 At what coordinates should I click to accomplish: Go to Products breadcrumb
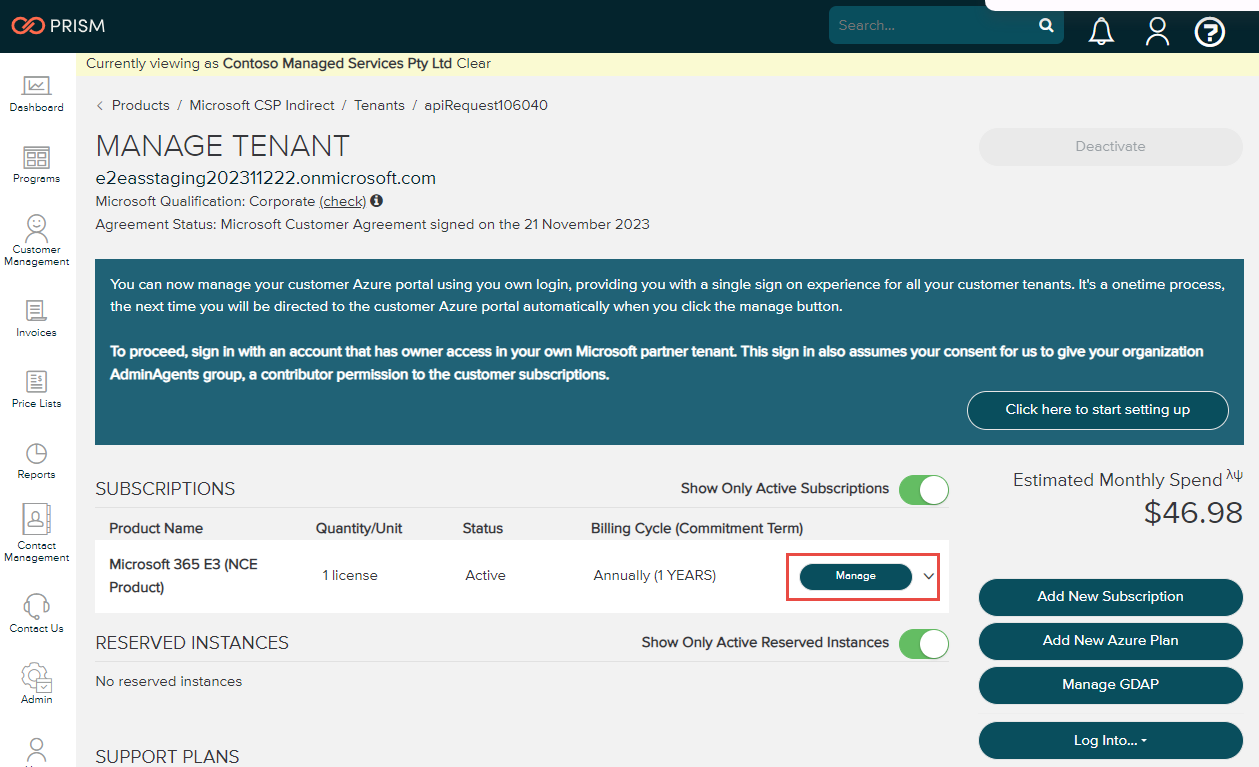click(141, 105)
